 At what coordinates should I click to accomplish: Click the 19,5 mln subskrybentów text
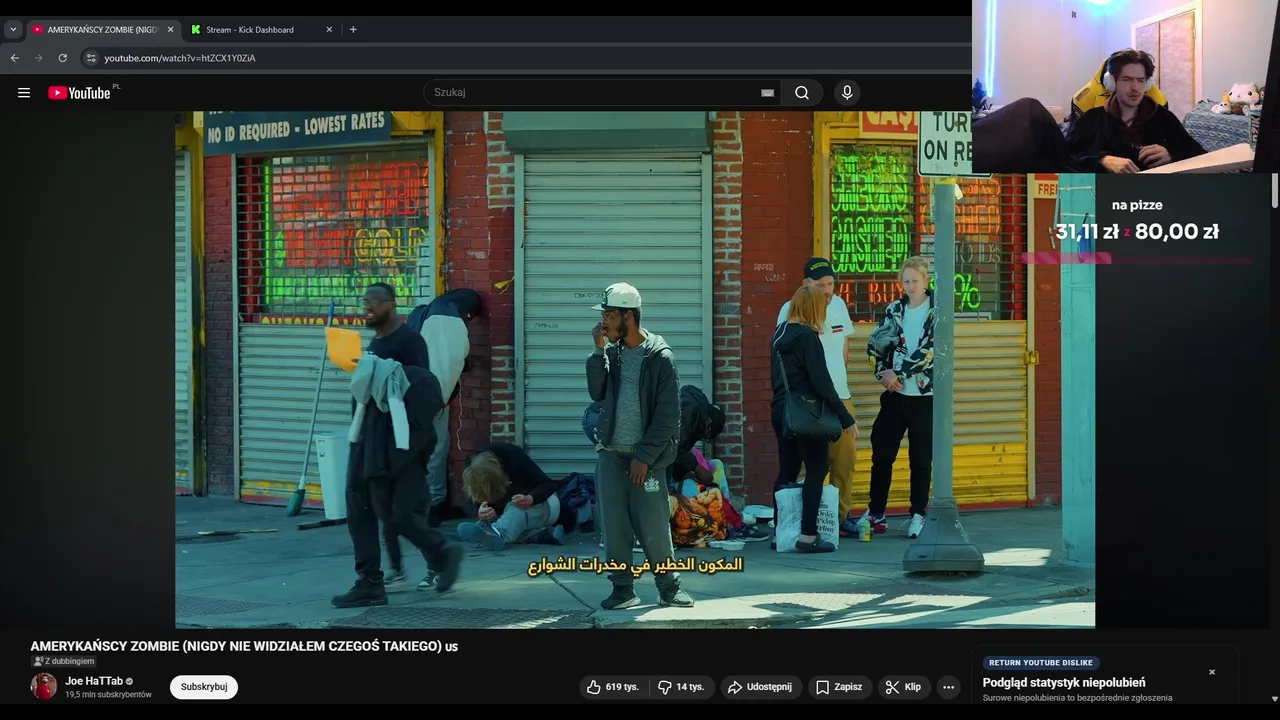coord(108,695)
